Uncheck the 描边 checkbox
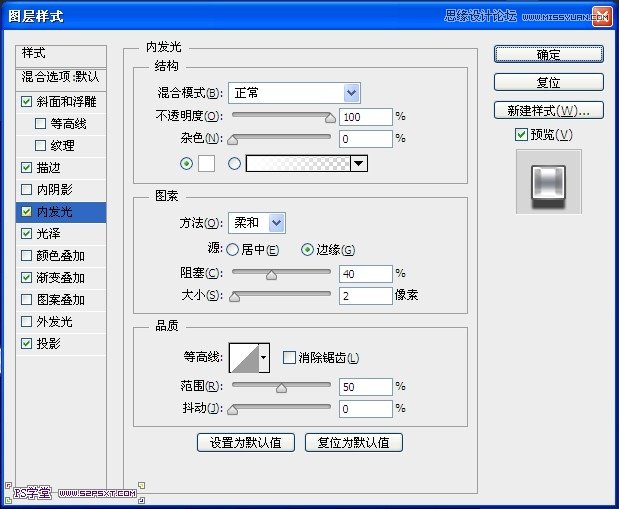The width and height of the screenshot is (619, 509). (26, 167)
